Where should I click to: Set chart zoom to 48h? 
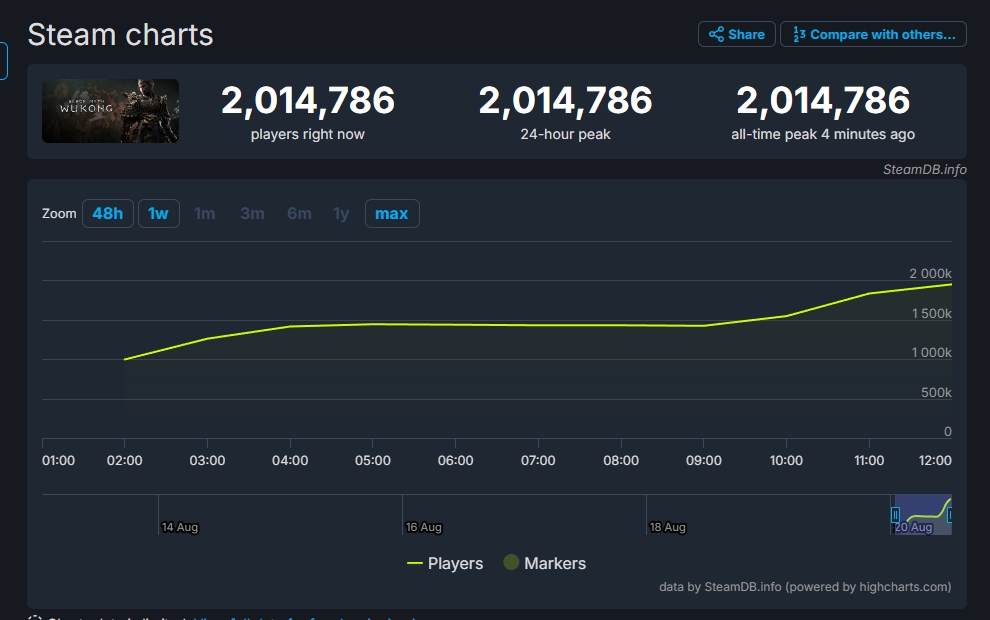click(x=107, y=214)
